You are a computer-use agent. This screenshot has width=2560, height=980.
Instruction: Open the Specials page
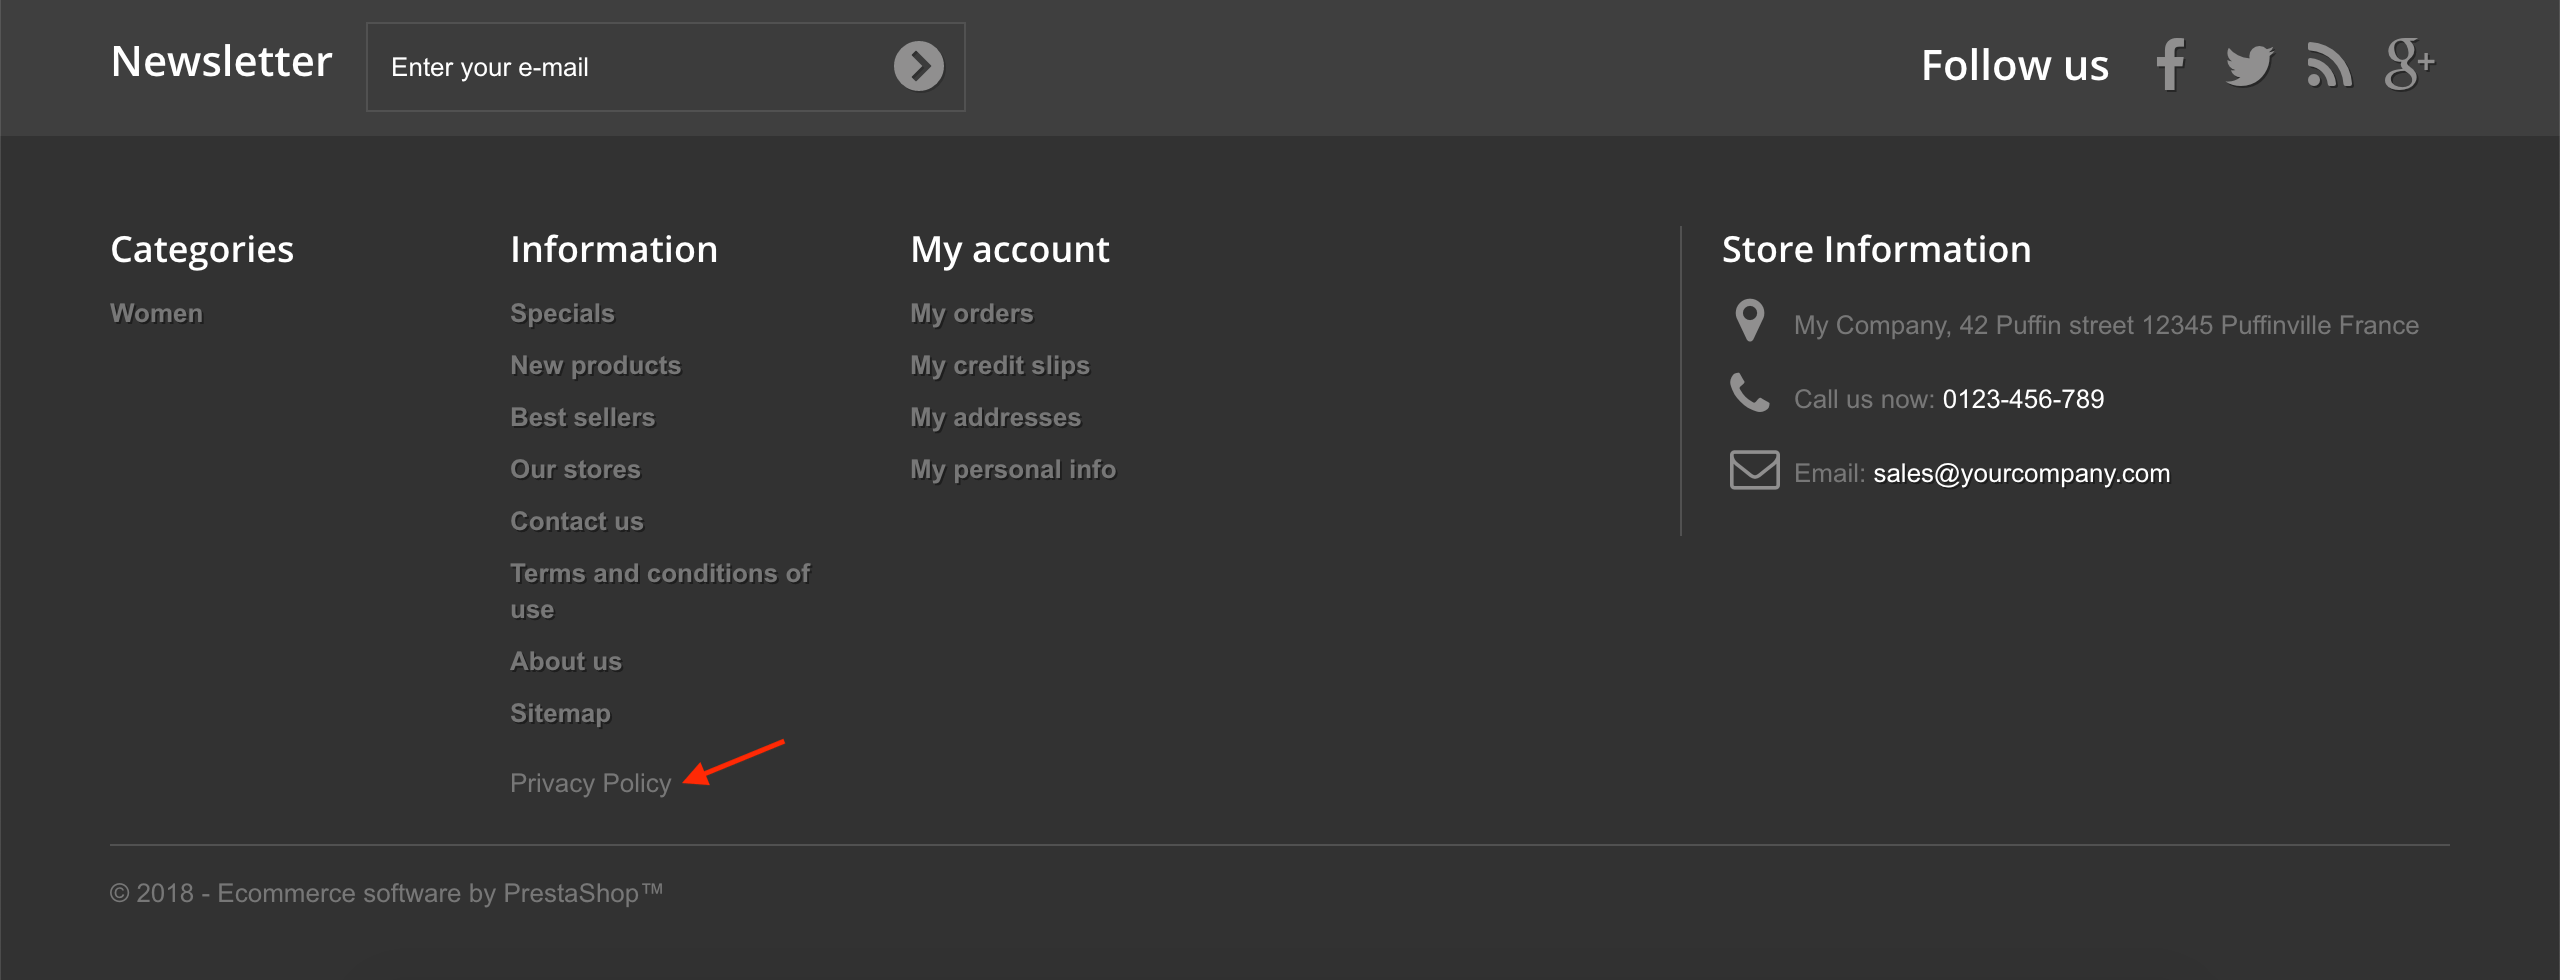(562, 312)
